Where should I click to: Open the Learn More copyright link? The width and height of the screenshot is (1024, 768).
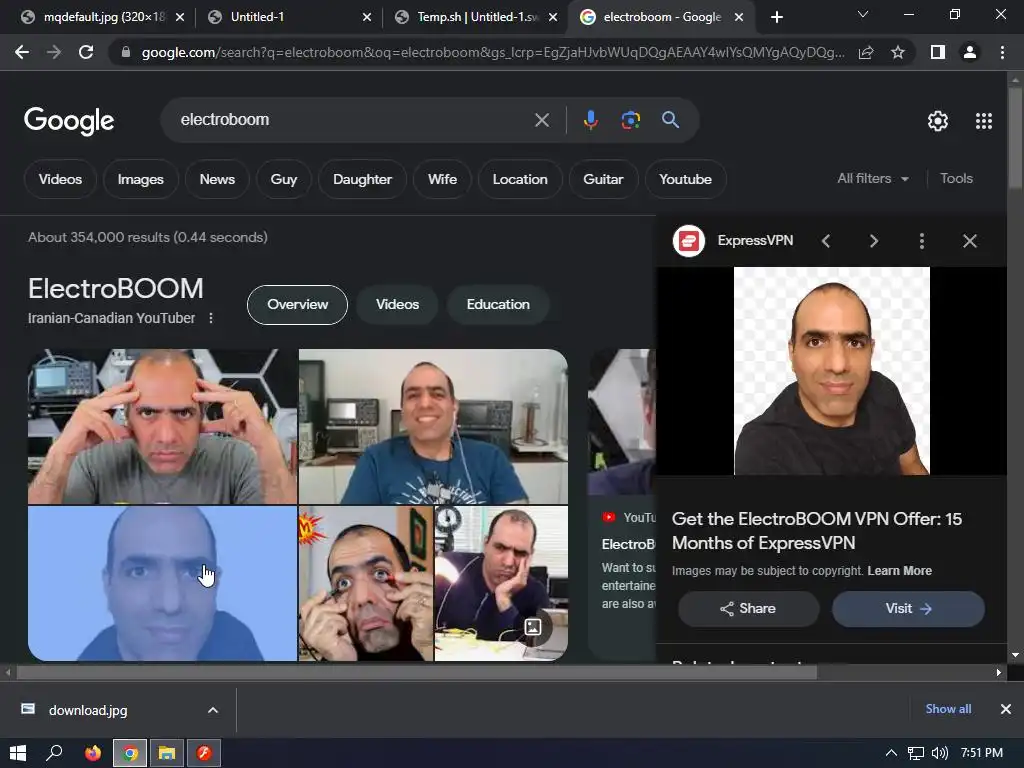[899, 571]
